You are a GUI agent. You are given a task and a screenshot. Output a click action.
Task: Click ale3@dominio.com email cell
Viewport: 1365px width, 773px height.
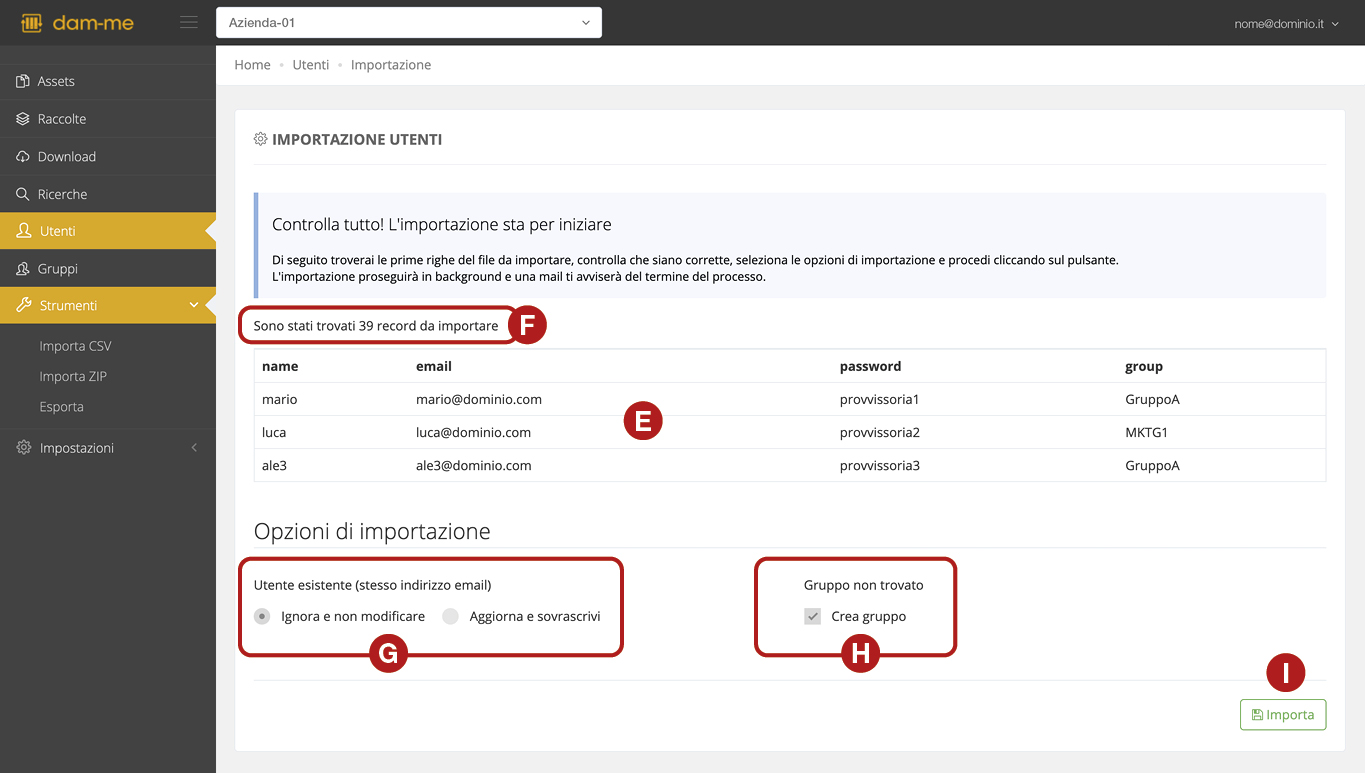[474, 466]
